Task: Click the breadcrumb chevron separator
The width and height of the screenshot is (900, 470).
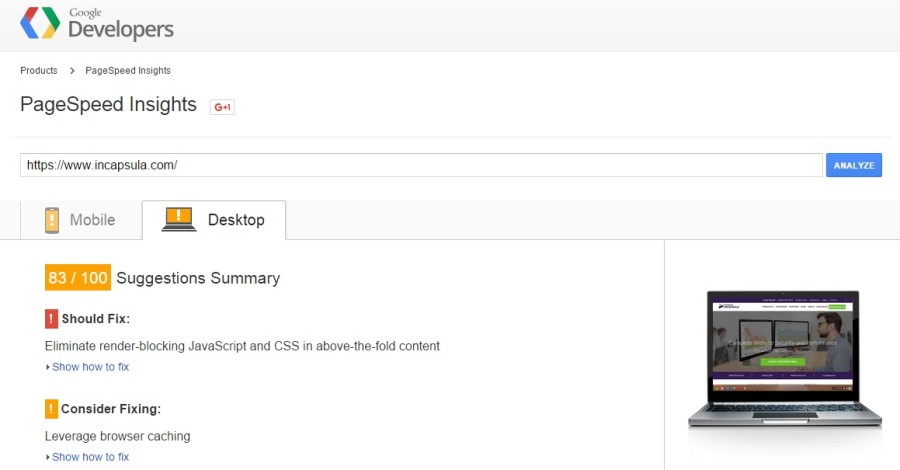Action: click(72, 71)
